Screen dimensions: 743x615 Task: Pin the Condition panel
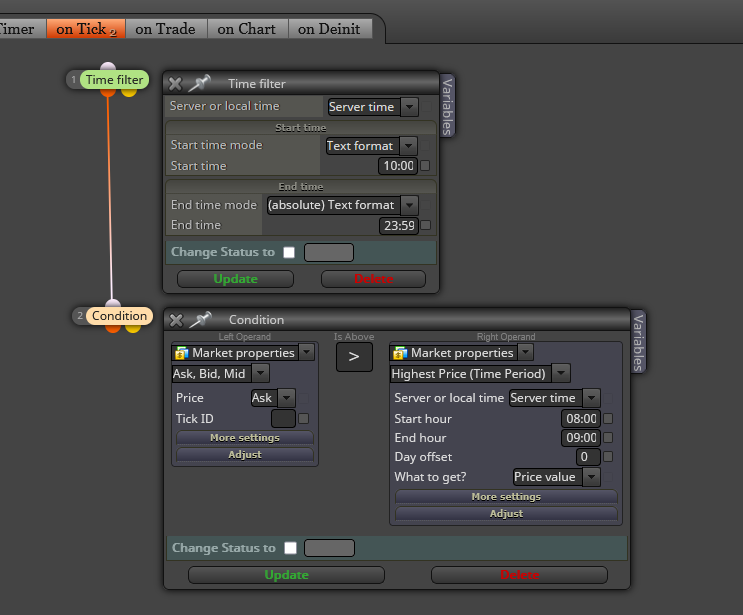200,320
